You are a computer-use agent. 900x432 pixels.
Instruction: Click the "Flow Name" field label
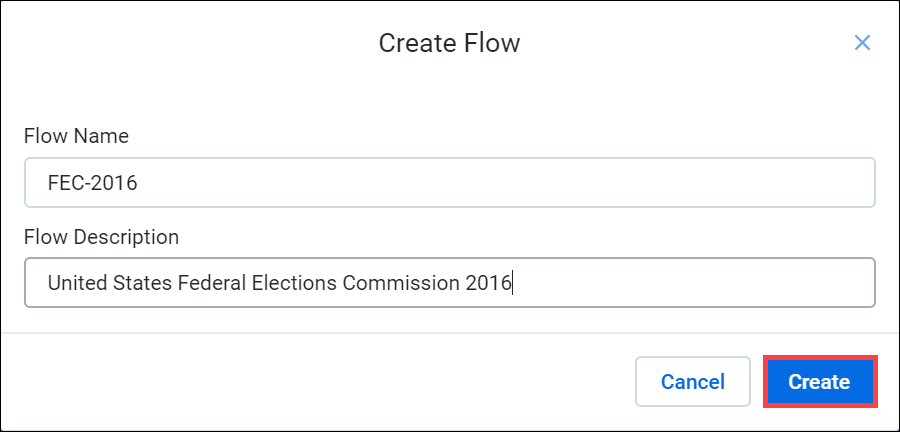[x=76, y=135]
